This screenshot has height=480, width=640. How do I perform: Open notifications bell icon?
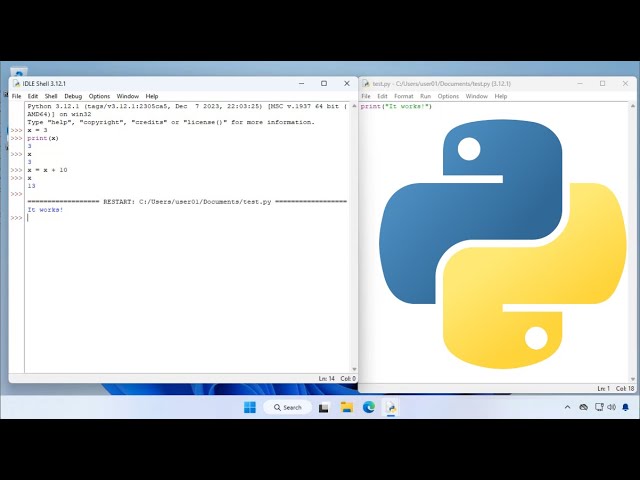(625, 407)
